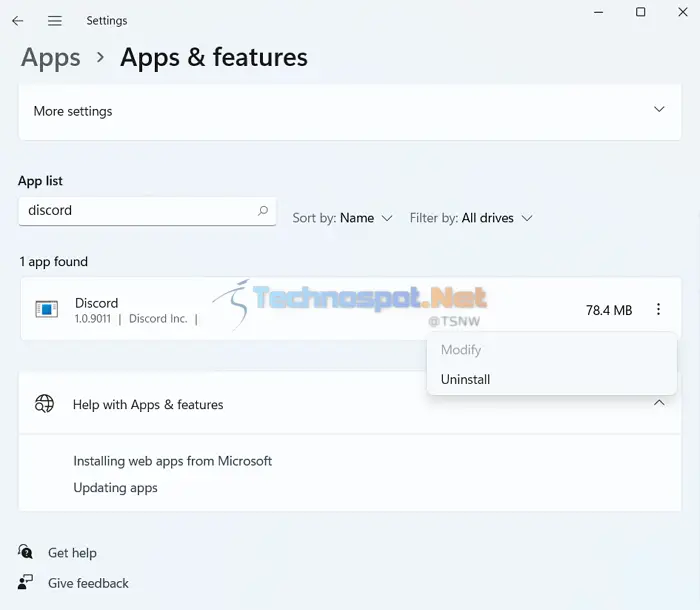Click the search magnifier icon
Image resolution: width=700 pixels, height=610 pixels.
(263, 210)
